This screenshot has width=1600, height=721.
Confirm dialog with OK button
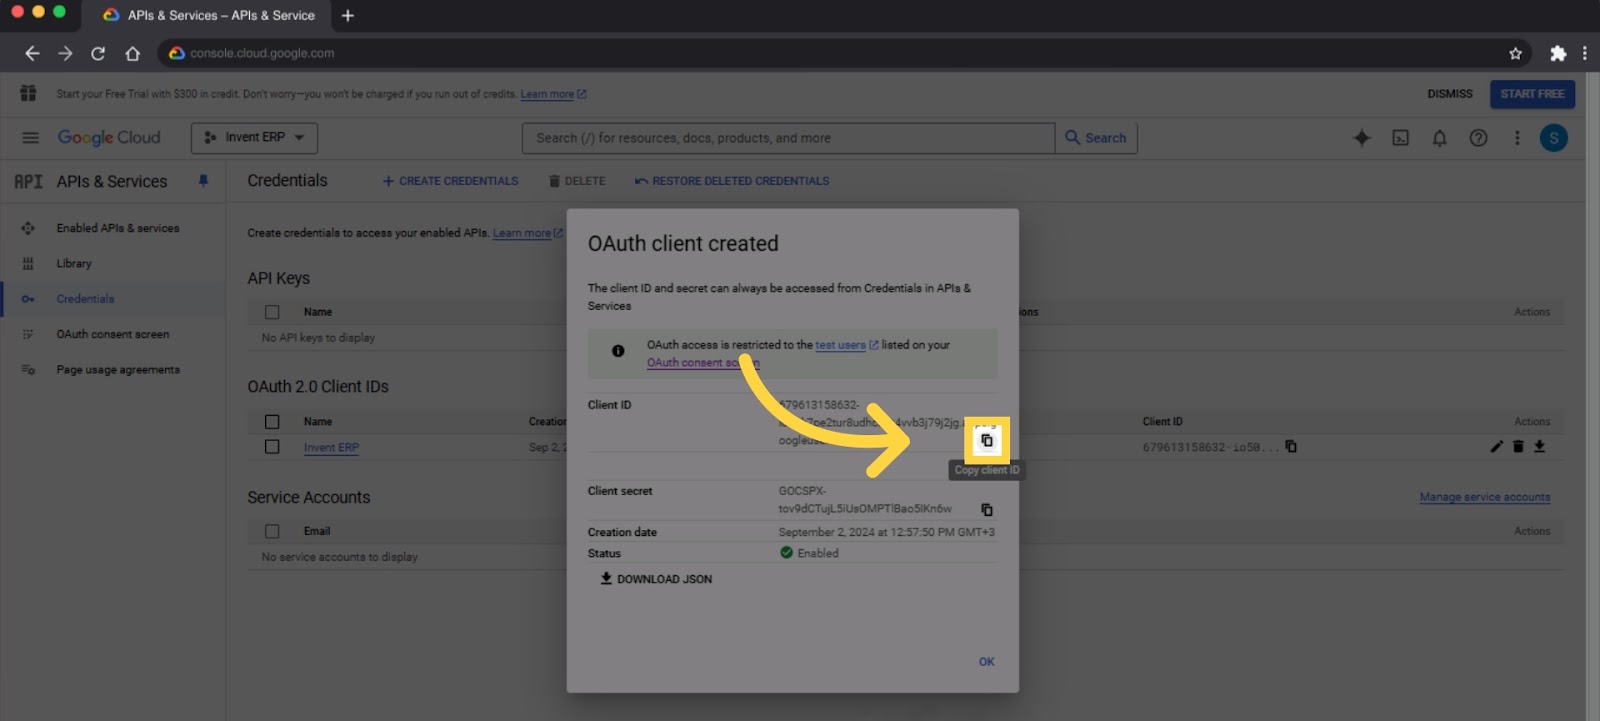click(986, 662)
